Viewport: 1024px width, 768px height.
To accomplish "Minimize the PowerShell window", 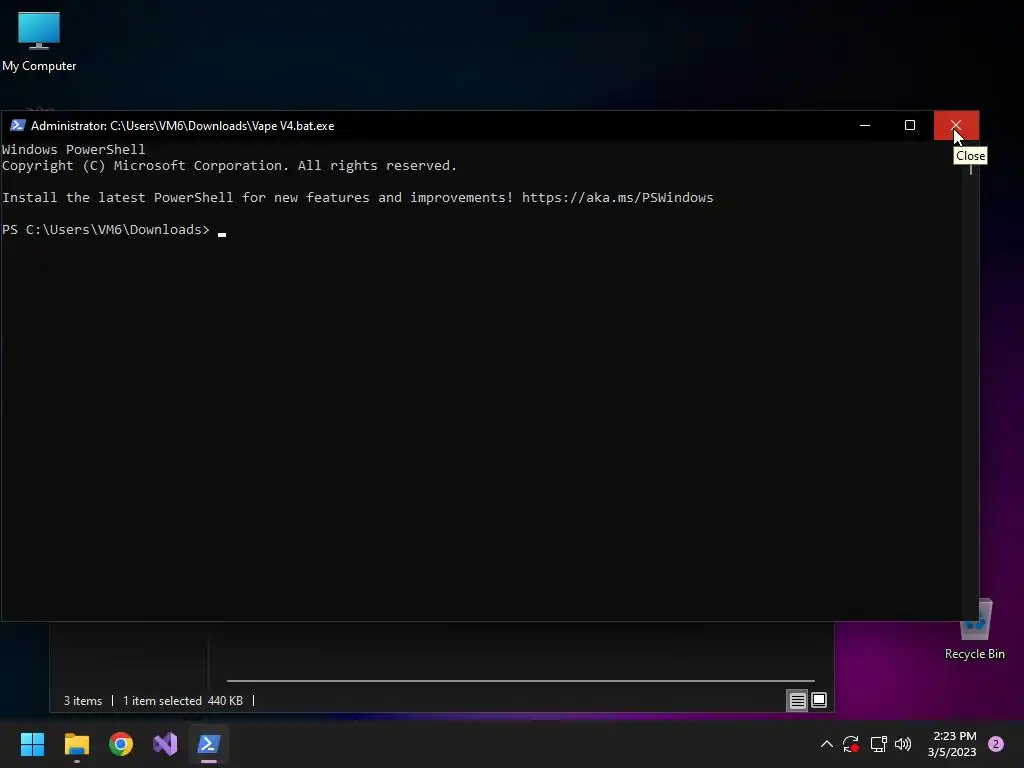I will click(865, 125).
